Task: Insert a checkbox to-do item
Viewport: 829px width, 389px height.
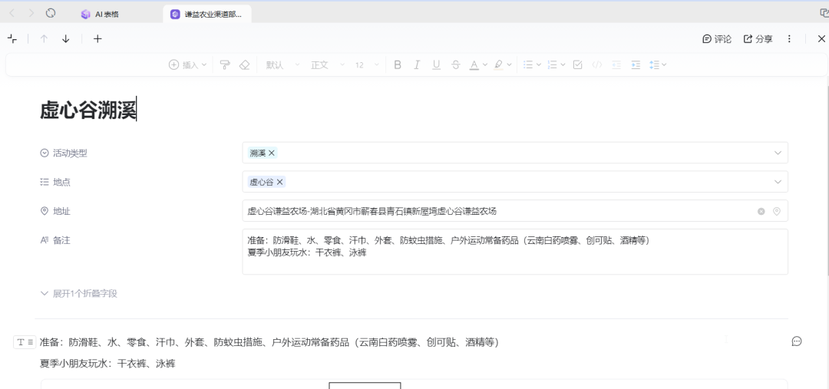Action: tap(577, 65)
